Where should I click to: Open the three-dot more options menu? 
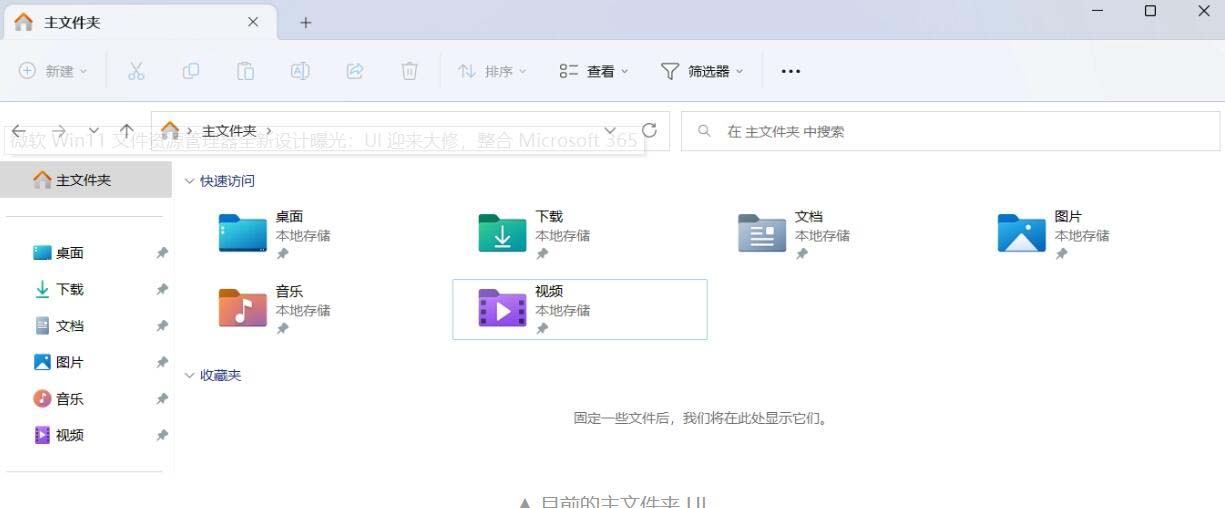point(791,71)
